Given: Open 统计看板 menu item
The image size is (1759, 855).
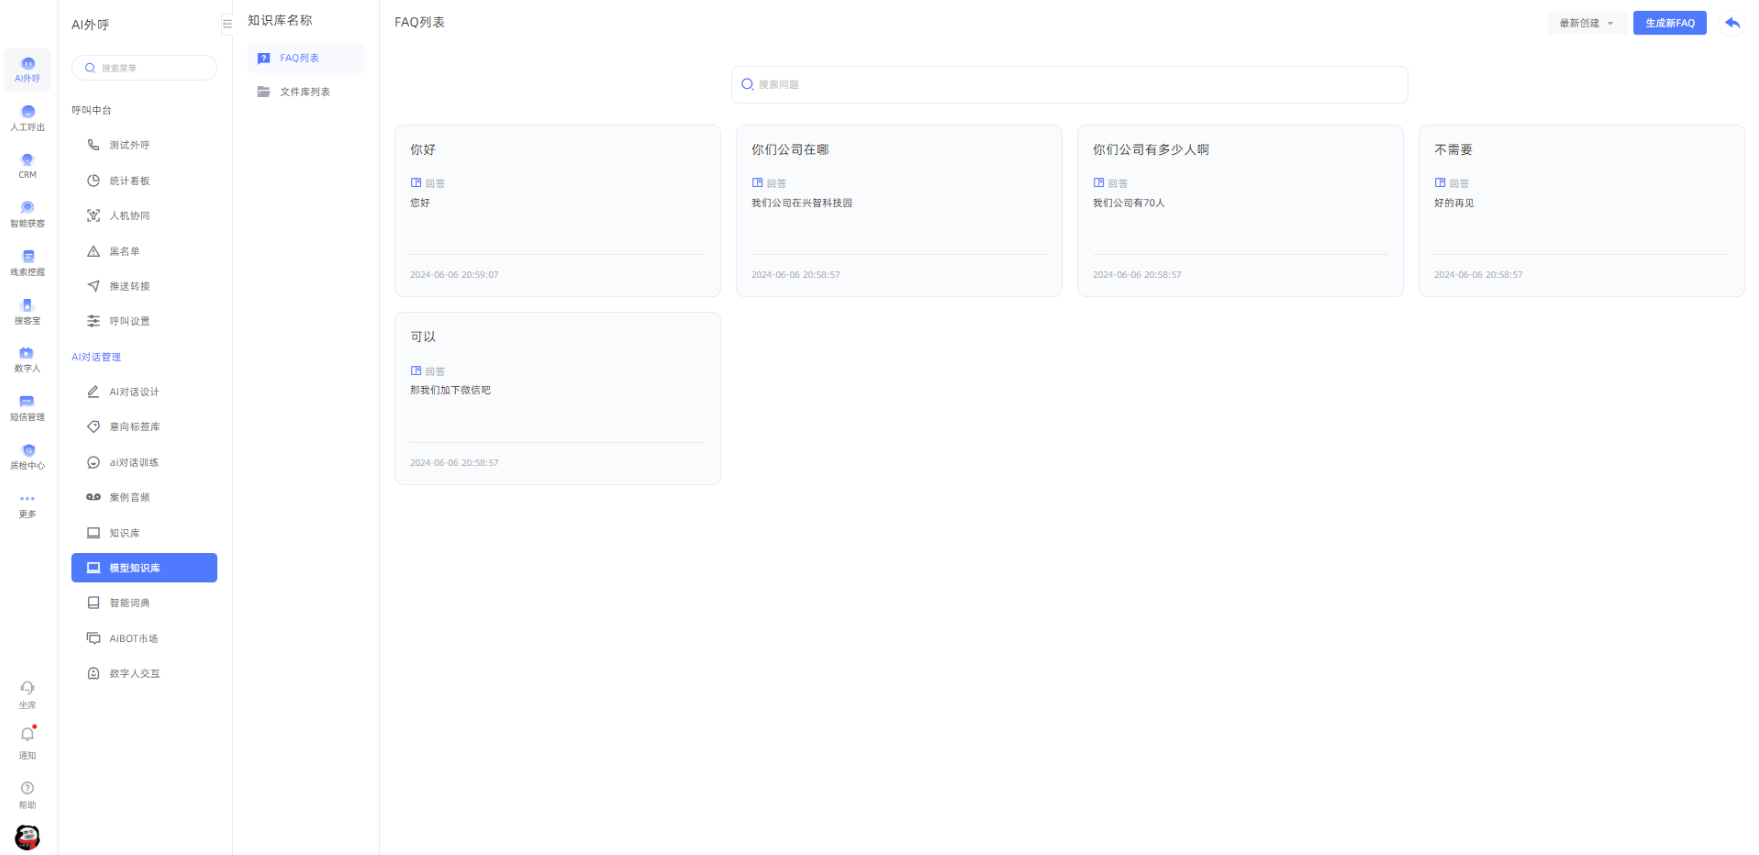Looking at the screenshot, I should pos(130,181).
